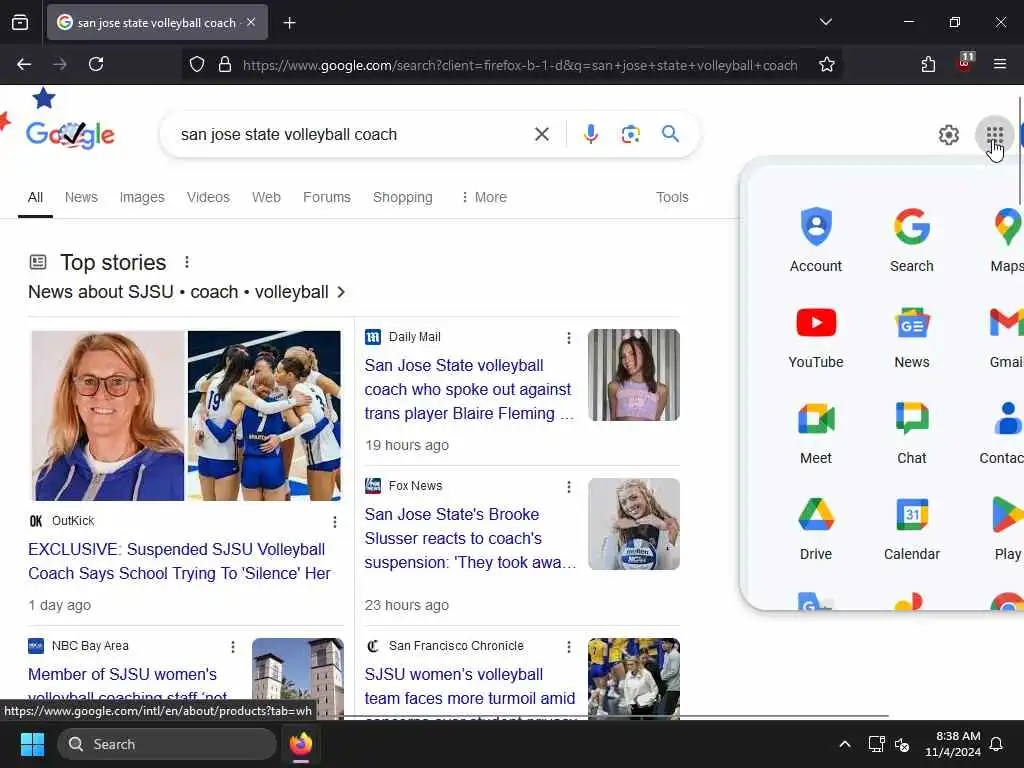The height and width of the screenshot is (768, 1024).
Task: Open NBC Bay Area coaching staff article
Action: pos(127,684)
